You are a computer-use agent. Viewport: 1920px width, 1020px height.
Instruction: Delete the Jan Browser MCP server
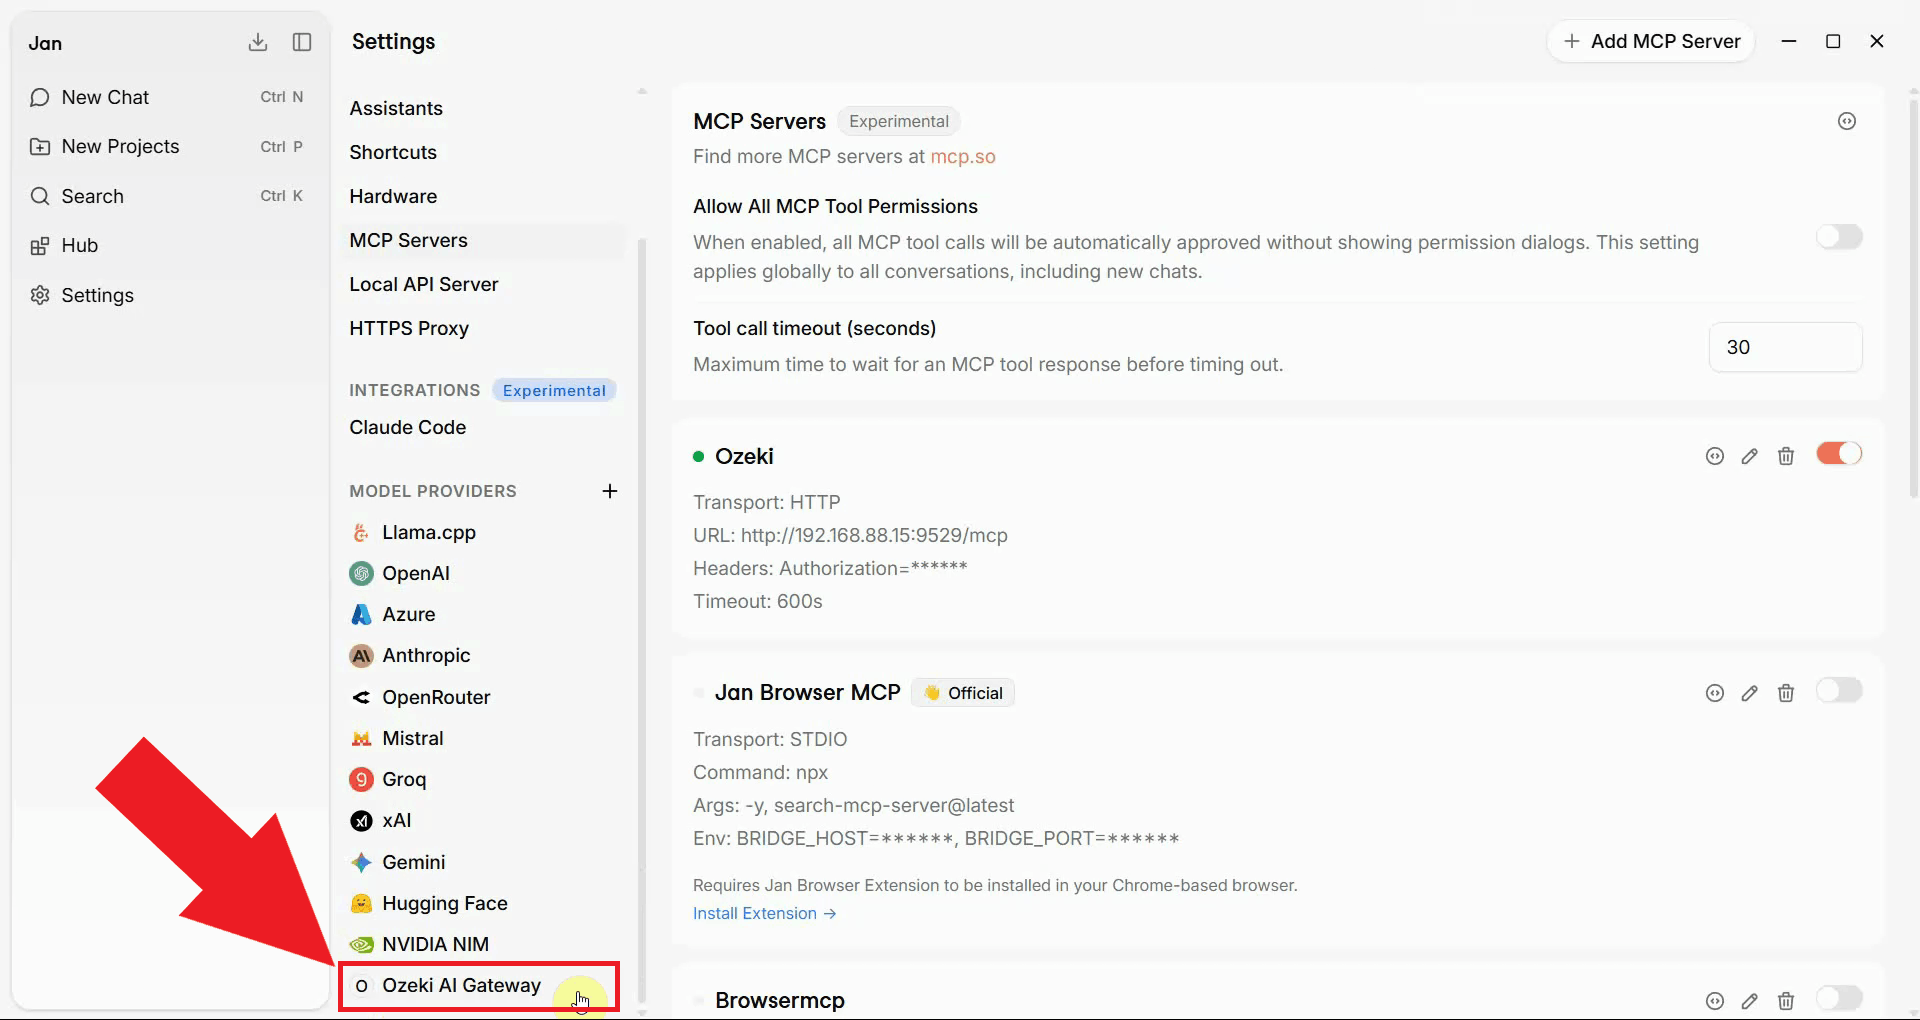coord(1786,693)
